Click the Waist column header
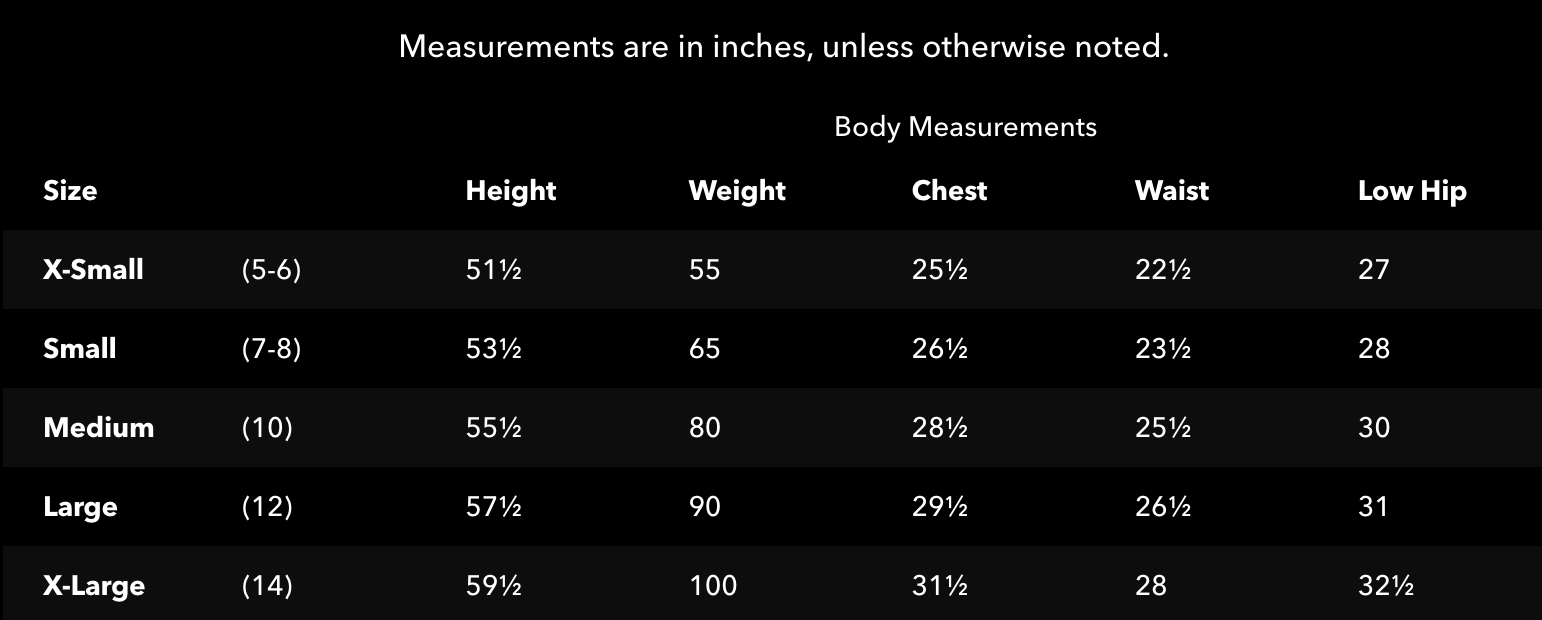Image resolution: width=1542 pixels, height=620 pixels. click(x=1171, y=191)
